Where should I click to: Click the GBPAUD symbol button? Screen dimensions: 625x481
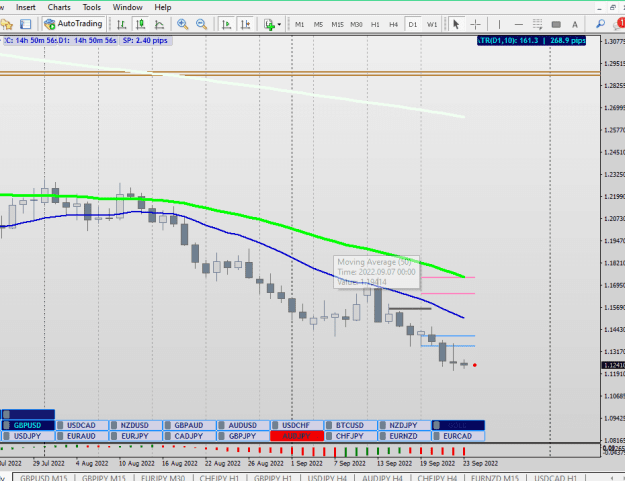tap(189, 425)
